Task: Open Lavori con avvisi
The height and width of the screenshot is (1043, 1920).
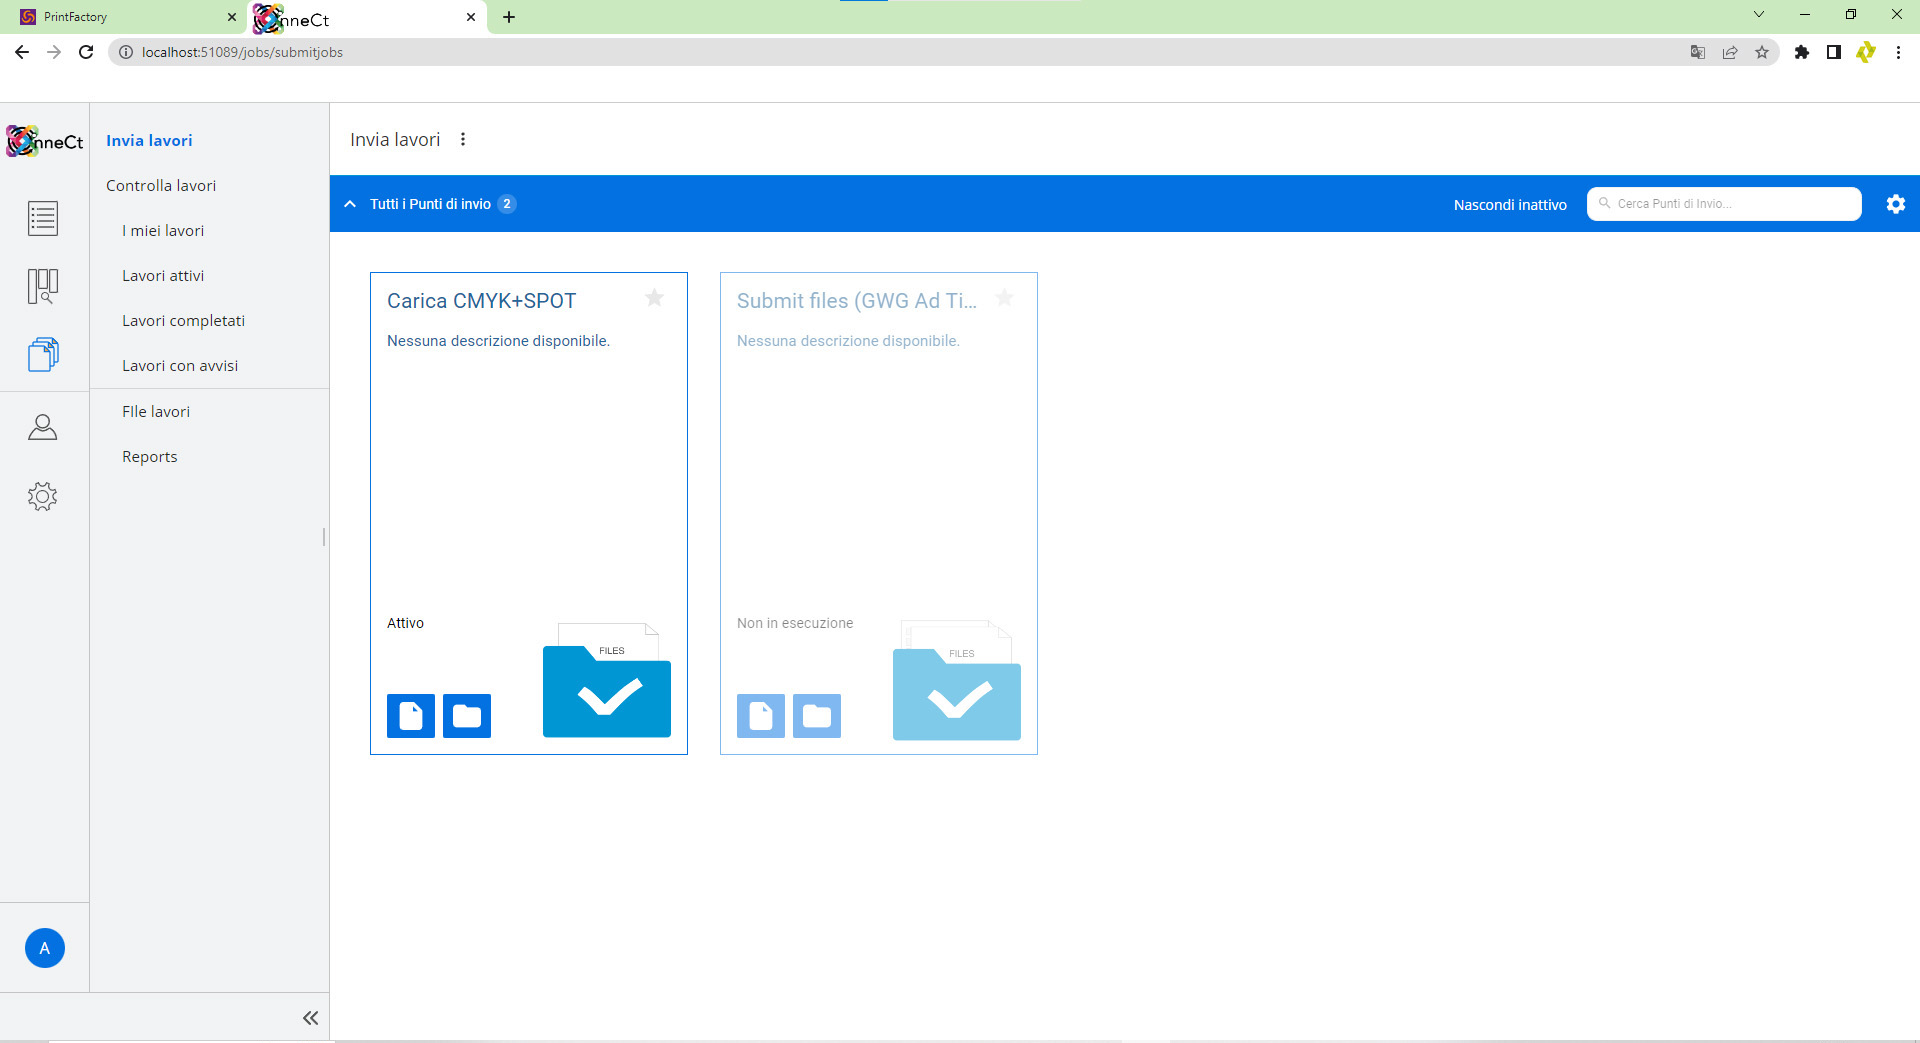Action: (180, 366)
